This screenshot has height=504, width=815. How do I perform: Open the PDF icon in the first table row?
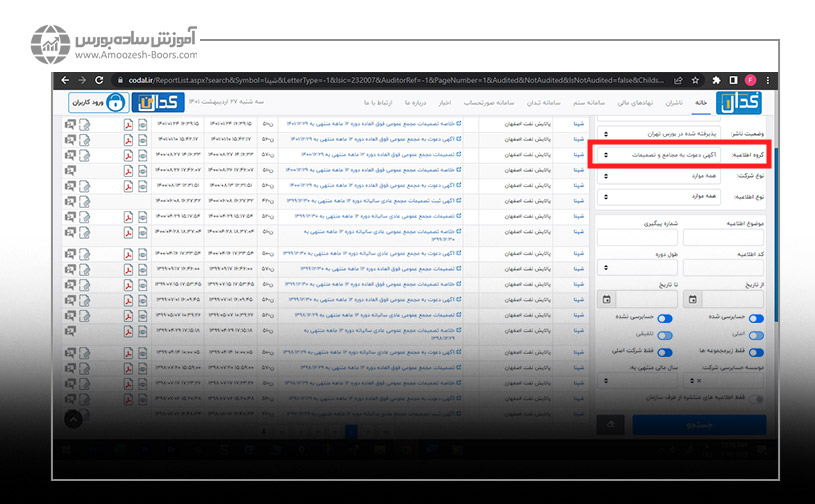(x=128, y=125)
